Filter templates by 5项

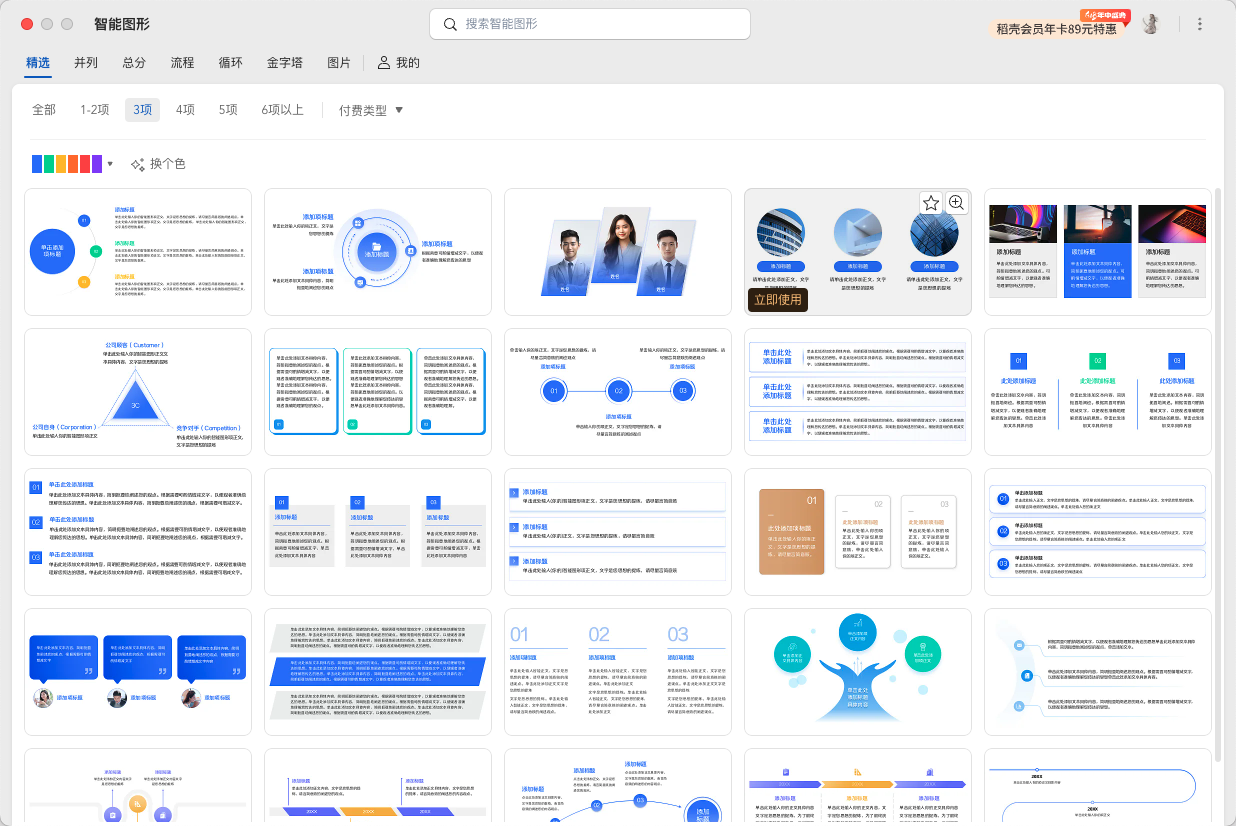coord(228,110)
